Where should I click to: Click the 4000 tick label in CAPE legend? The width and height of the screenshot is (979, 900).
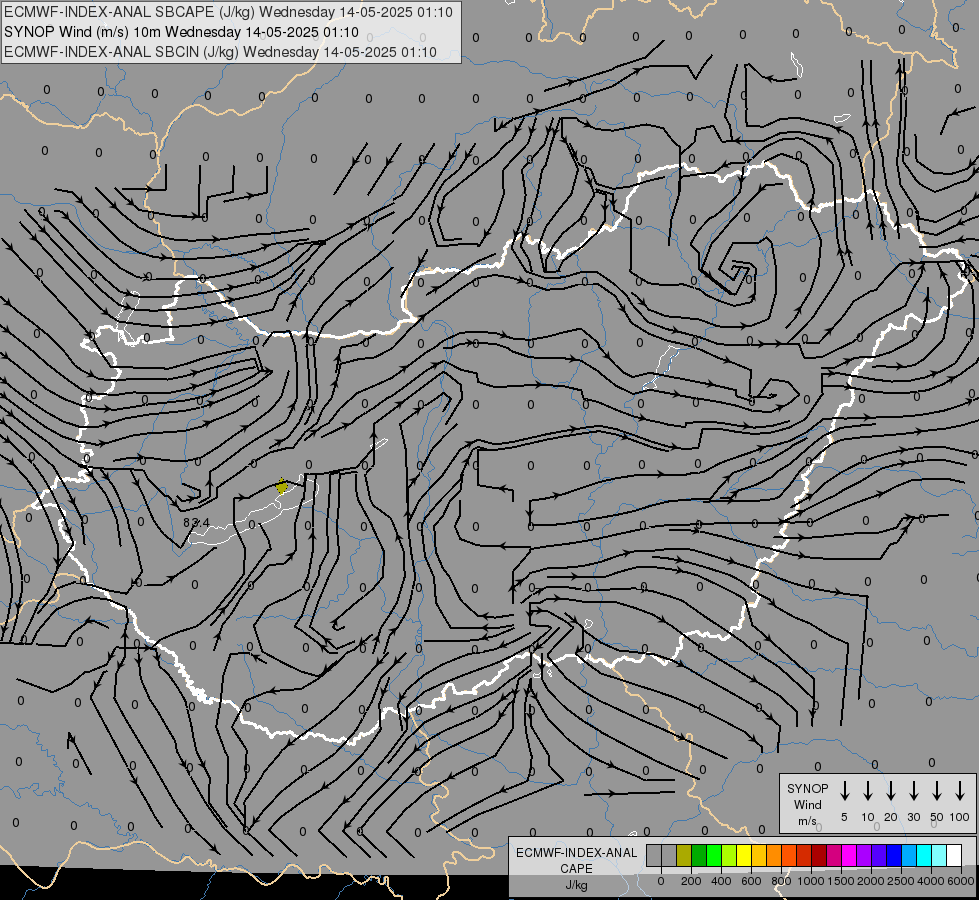click(x=931, y=881)
